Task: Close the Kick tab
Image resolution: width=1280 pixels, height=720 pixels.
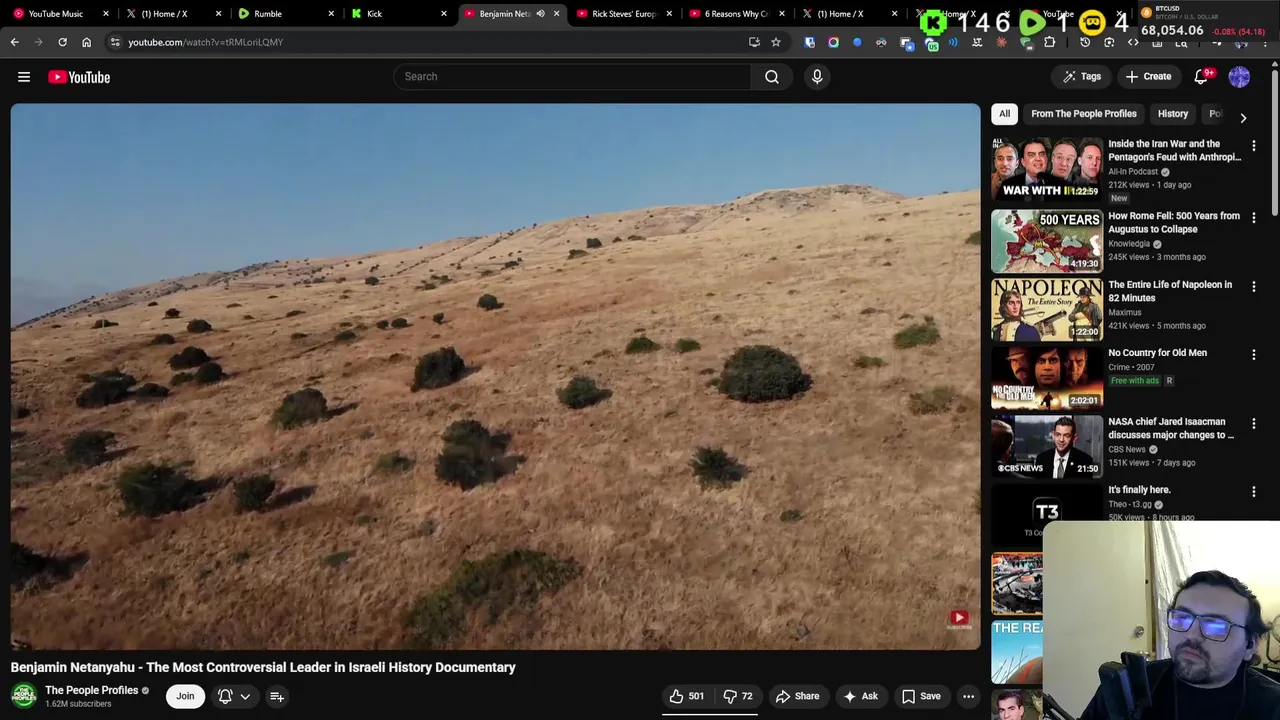Action: pos(444,14)
